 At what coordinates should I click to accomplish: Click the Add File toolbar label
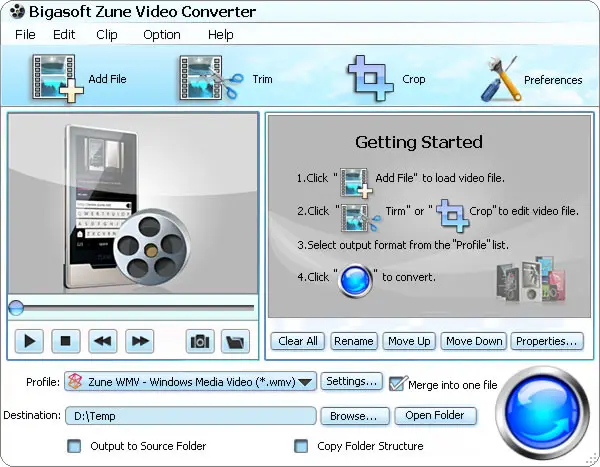(107, 79)
